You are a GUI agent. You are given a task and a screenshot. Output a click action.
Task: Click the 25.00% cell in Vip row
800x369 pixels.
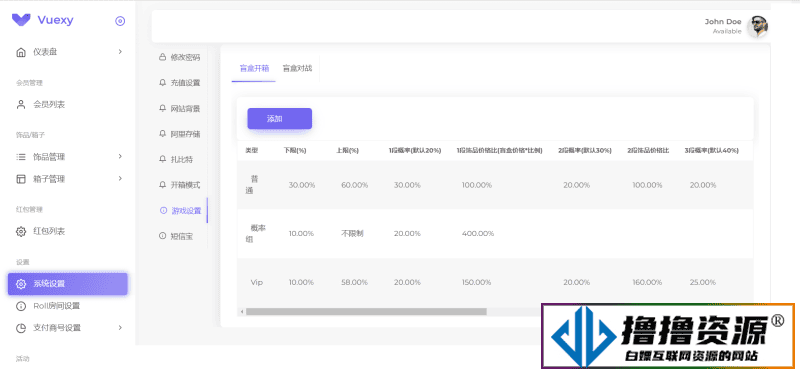[703, 282]
